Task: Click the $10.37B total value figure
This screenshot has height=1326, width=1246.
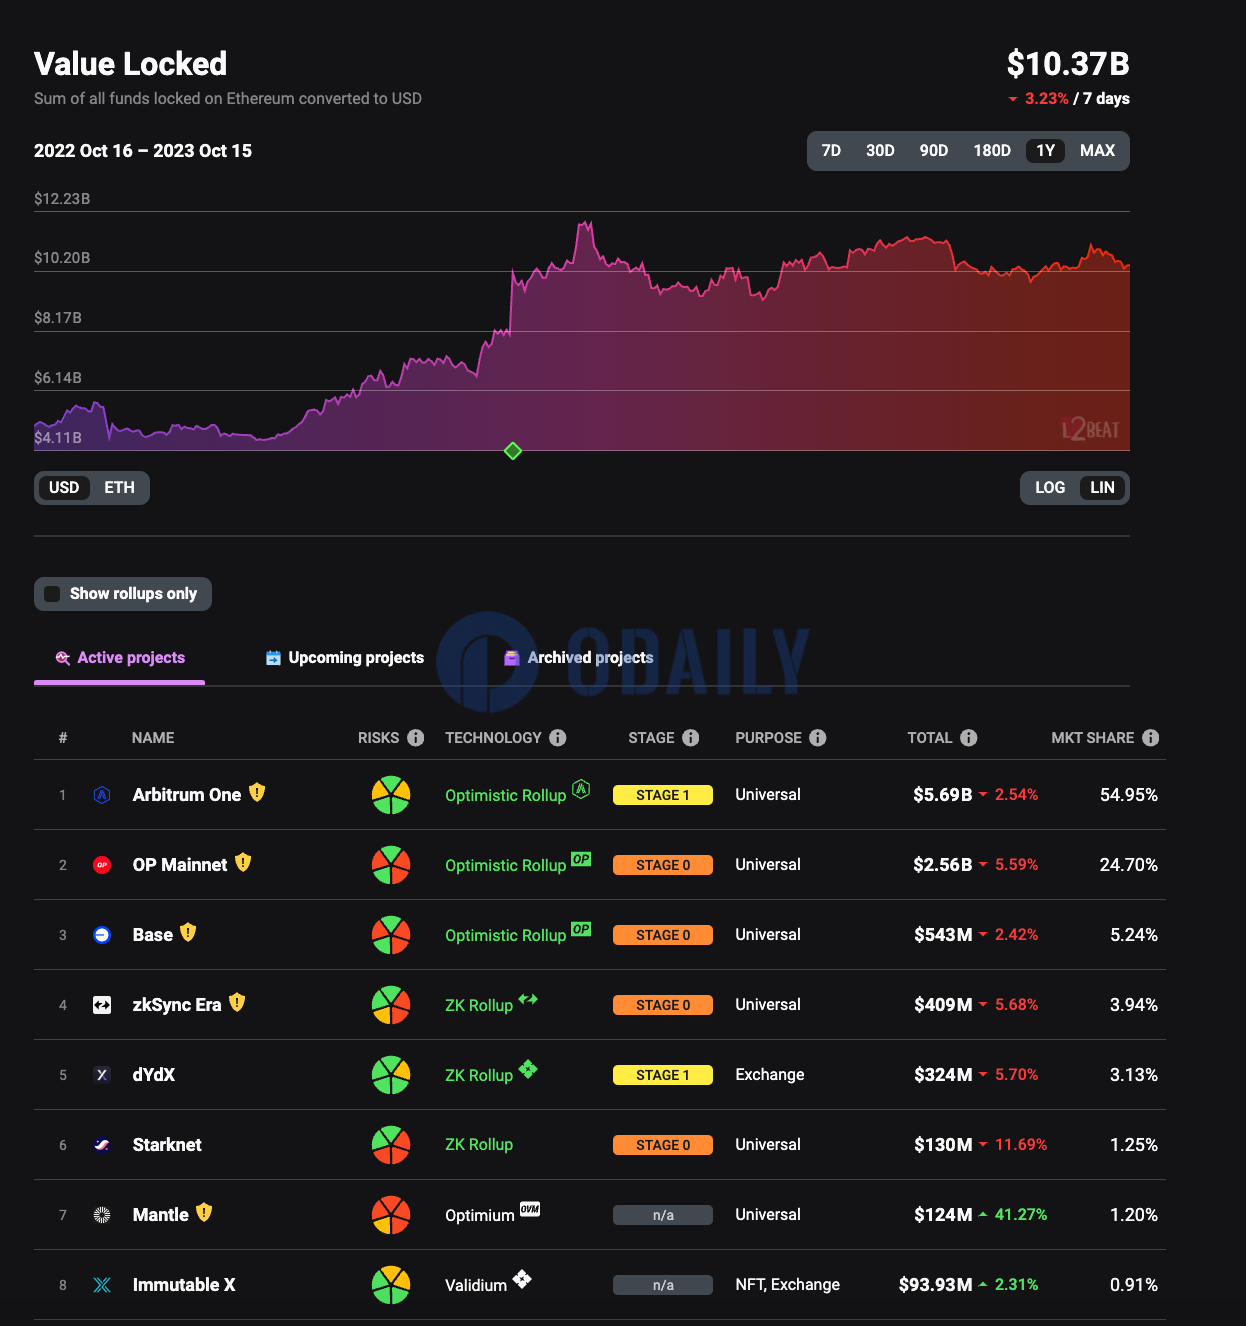Action: [x=1068, y=64]
